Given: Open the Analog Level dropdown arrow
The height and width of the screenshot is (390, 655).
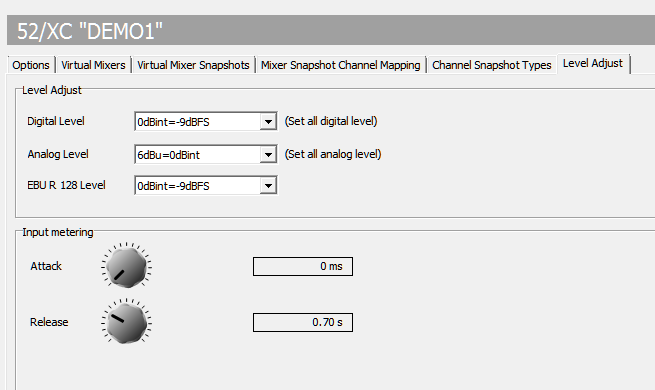Looking at the screenshot, I should [268, 154].
